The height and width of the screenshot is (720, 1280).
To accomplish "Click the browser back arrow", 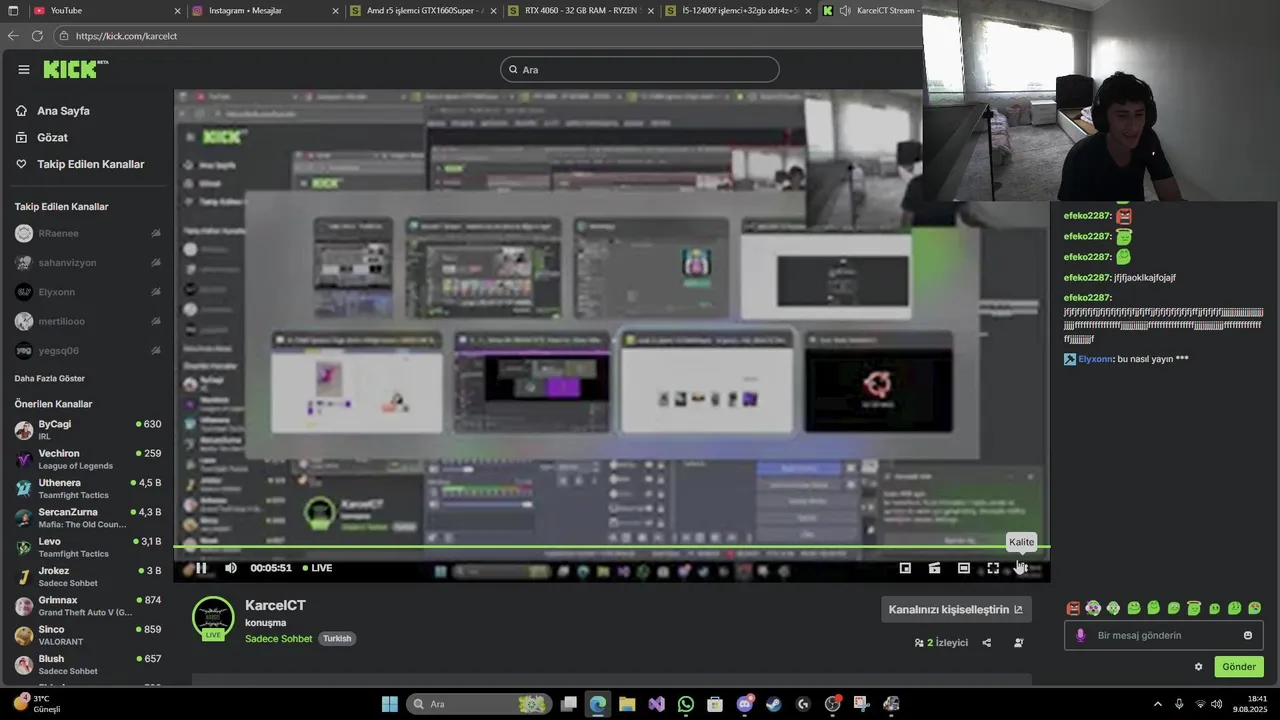I will [x=13, y=36].
